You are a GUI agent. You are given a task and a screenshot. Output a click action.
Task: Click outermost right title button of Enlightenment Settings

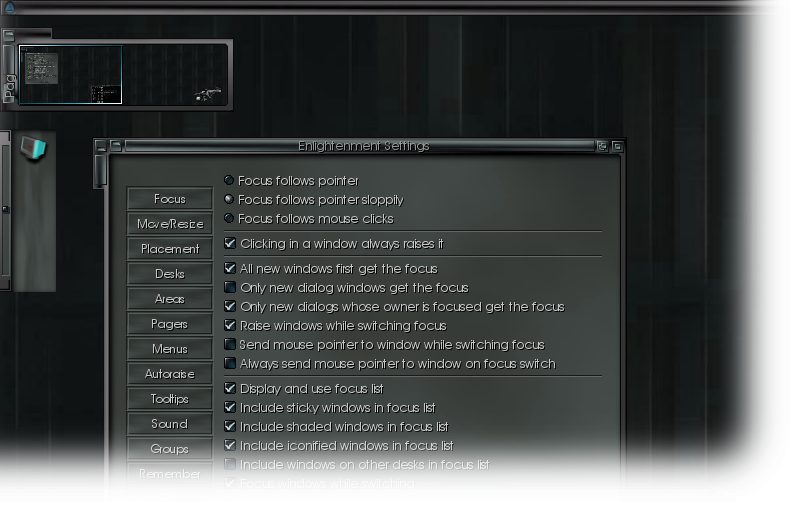(x=617, y=146)
